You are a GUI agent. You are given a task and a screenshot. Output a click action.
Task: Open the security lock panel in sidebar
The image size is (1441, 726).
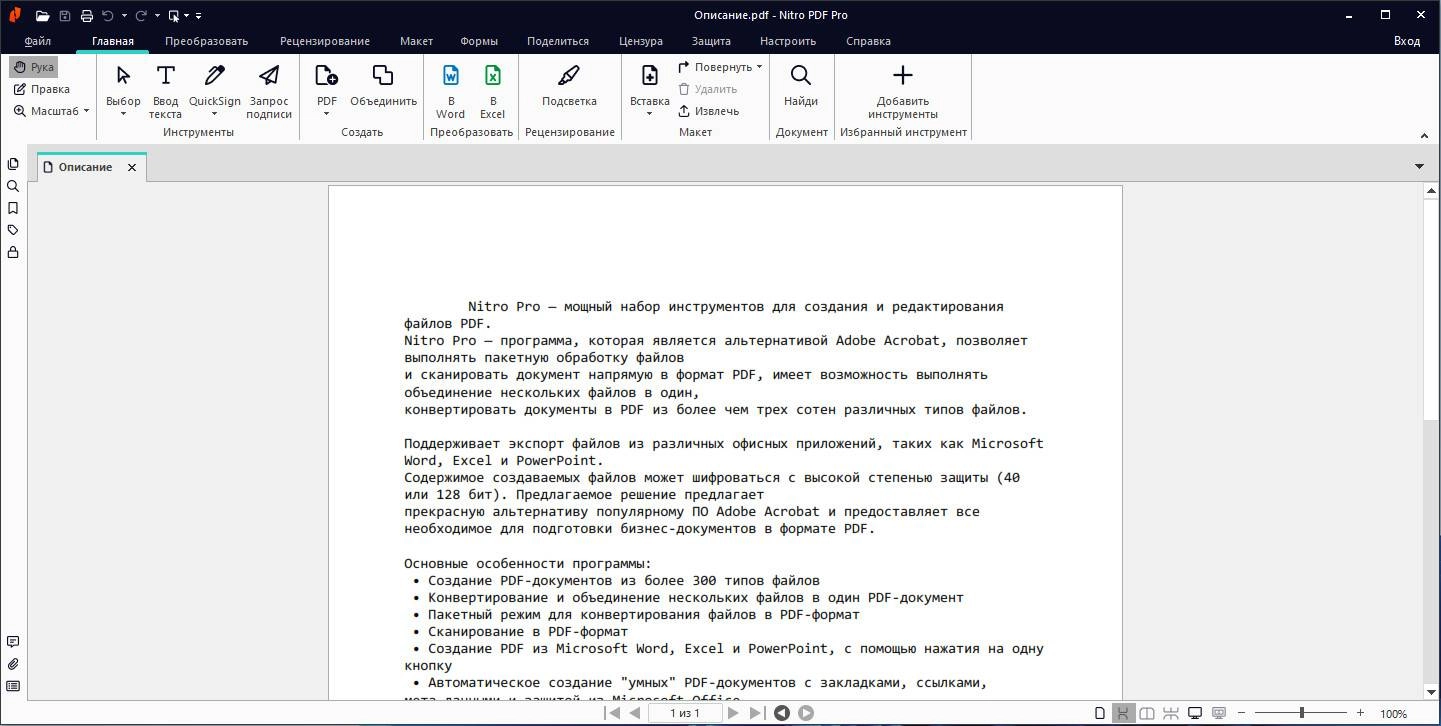13,252
